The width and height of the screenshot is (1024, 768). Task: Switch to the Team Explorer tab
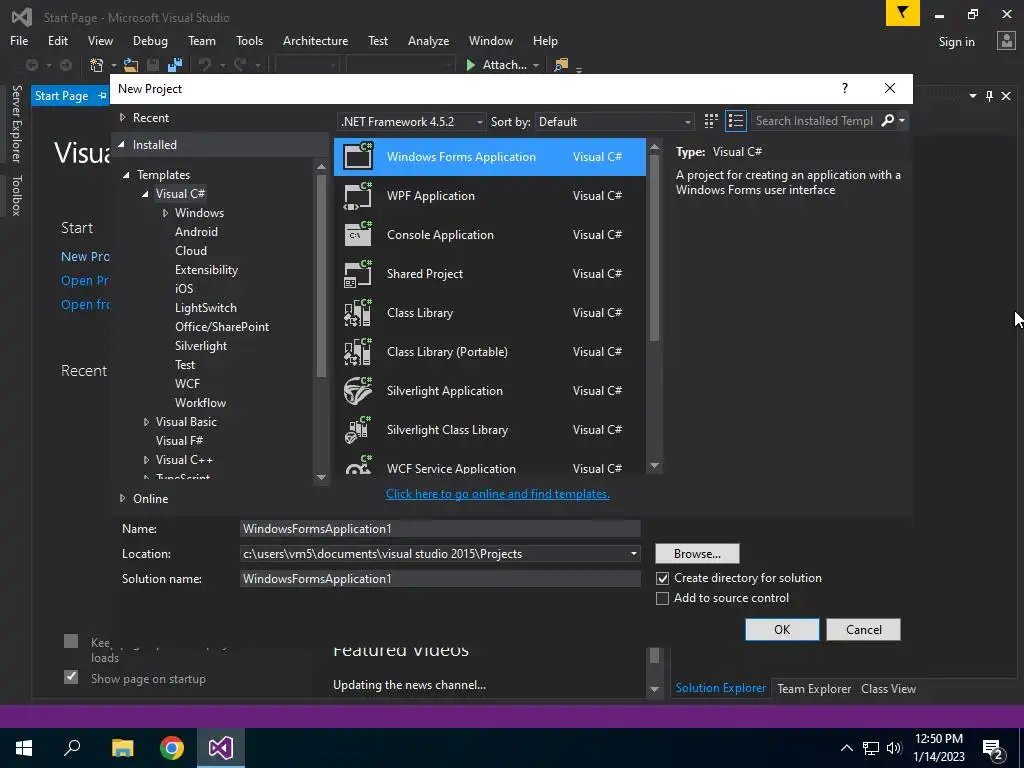point(814,688)
